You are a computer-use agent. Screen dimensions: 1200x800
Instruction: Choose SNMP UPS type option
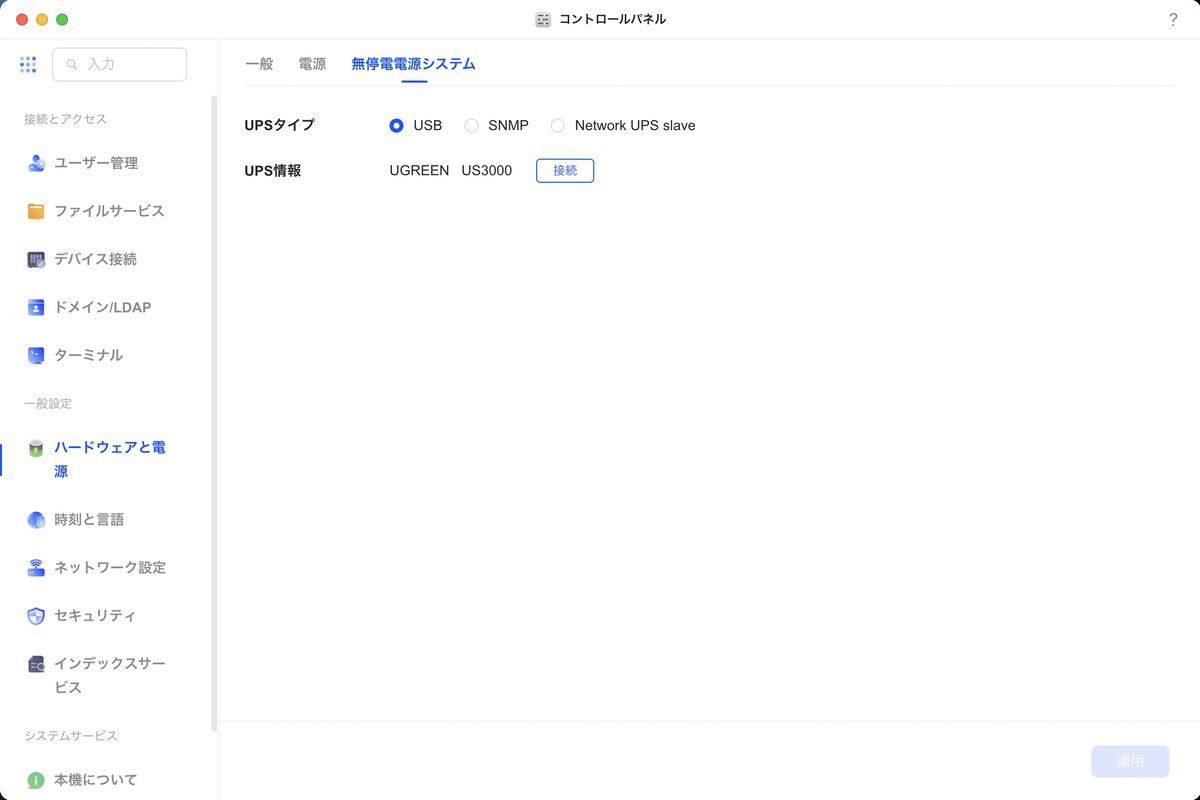click(472, 126)
